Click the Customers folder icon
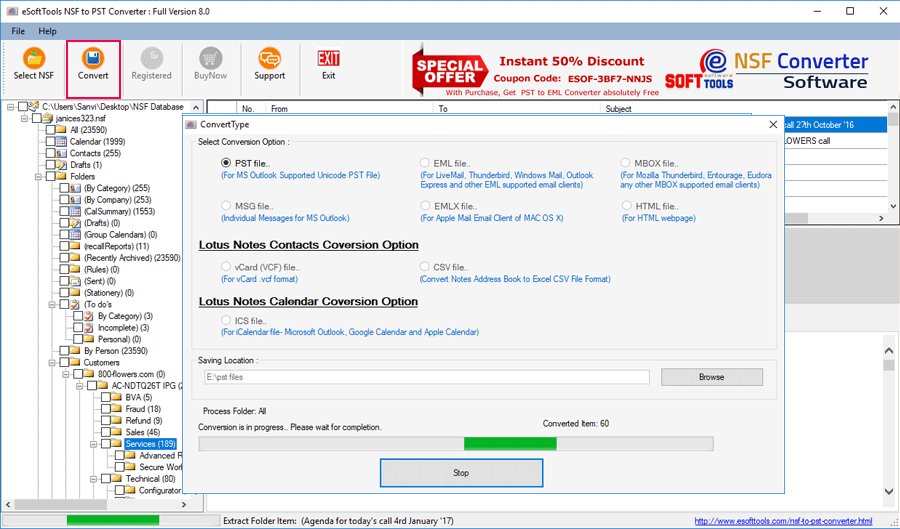The image size is (900, 529). point(75,363)
